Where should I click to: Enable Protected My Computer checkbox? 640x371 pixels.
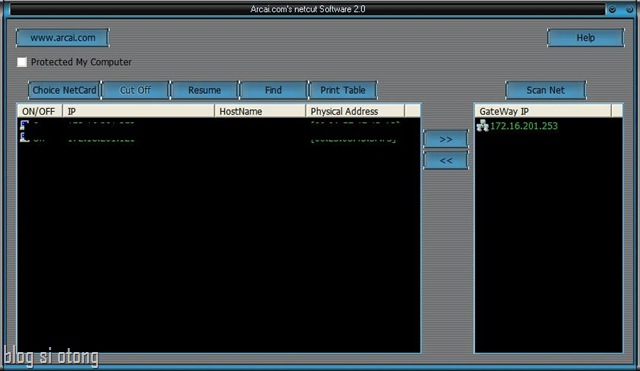tap(22, 62)
